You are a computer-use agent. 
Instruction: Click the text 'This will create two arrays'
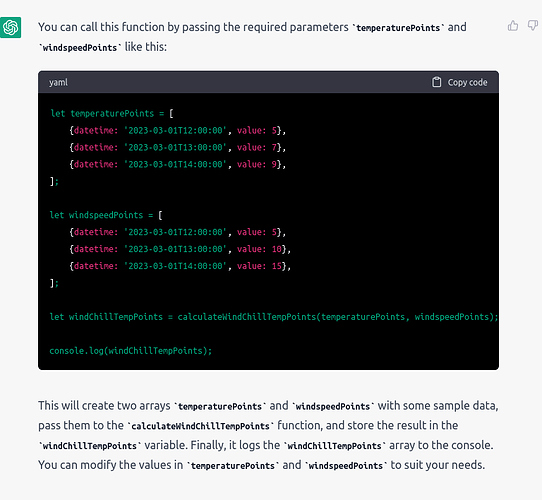coord(104,405)
